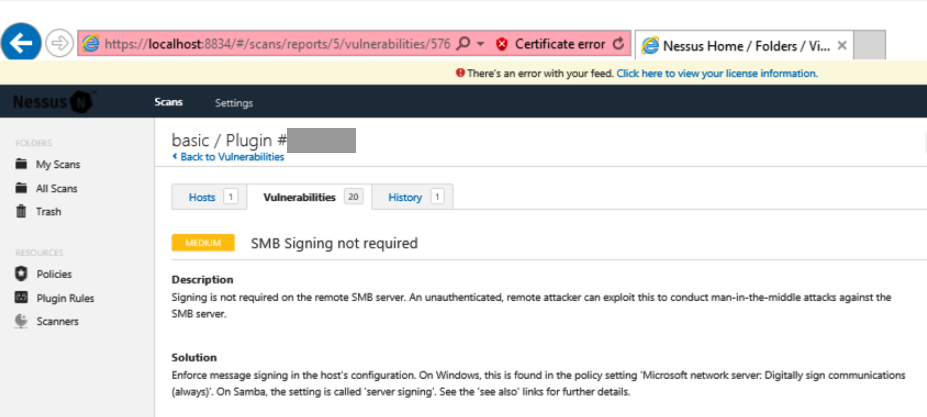The width and height of the screenshot is (927, 417).
Task: Open the Settings menu in header
Action: pyautogui.click(x=234, y=103)
